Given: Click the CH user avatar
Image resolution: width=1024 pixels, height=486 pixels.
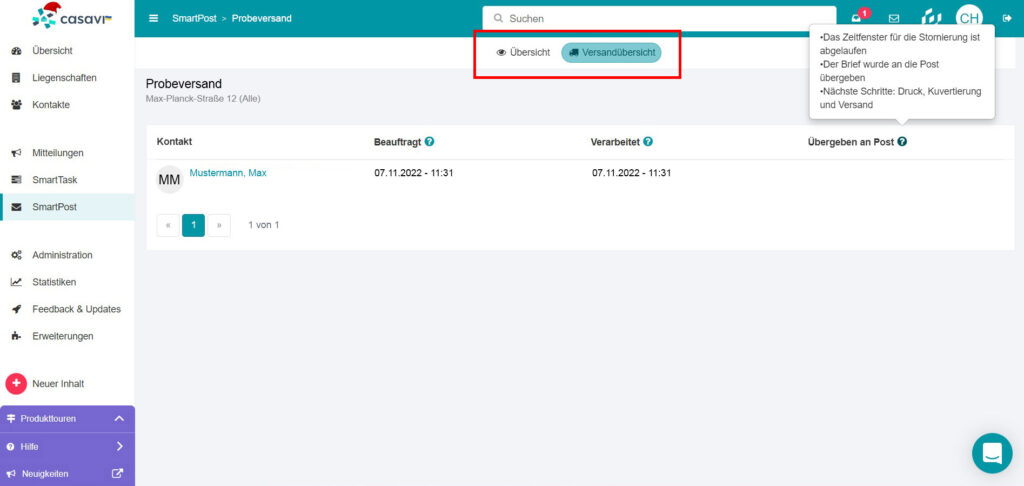Looking at the screenshot, I should point(969,18).
